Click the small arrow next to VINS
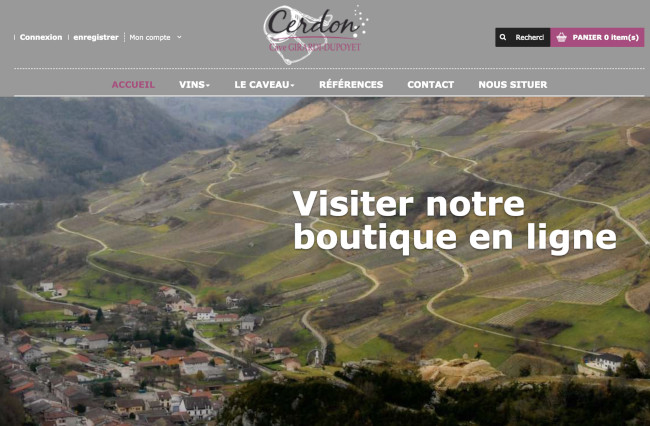Screen dimensions: 650x426 point(208,85)
